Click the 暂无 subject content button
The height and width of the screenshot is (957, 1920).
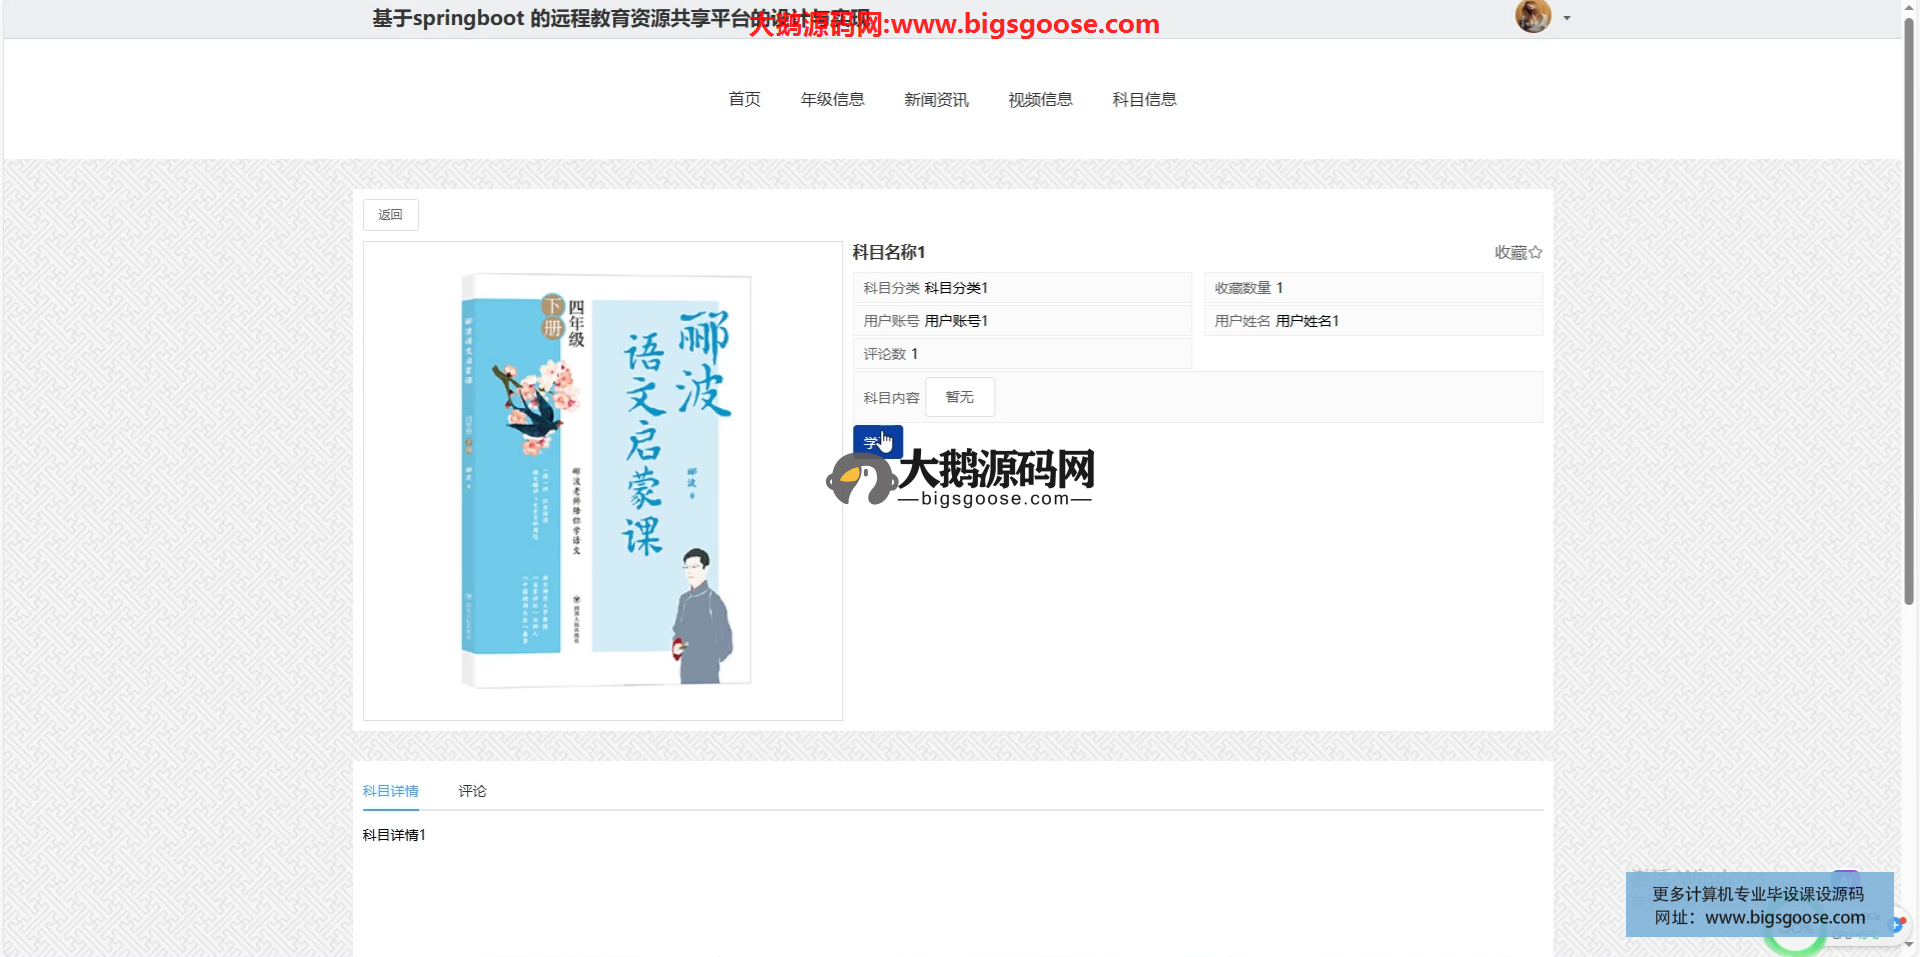[x=959, y=397]
